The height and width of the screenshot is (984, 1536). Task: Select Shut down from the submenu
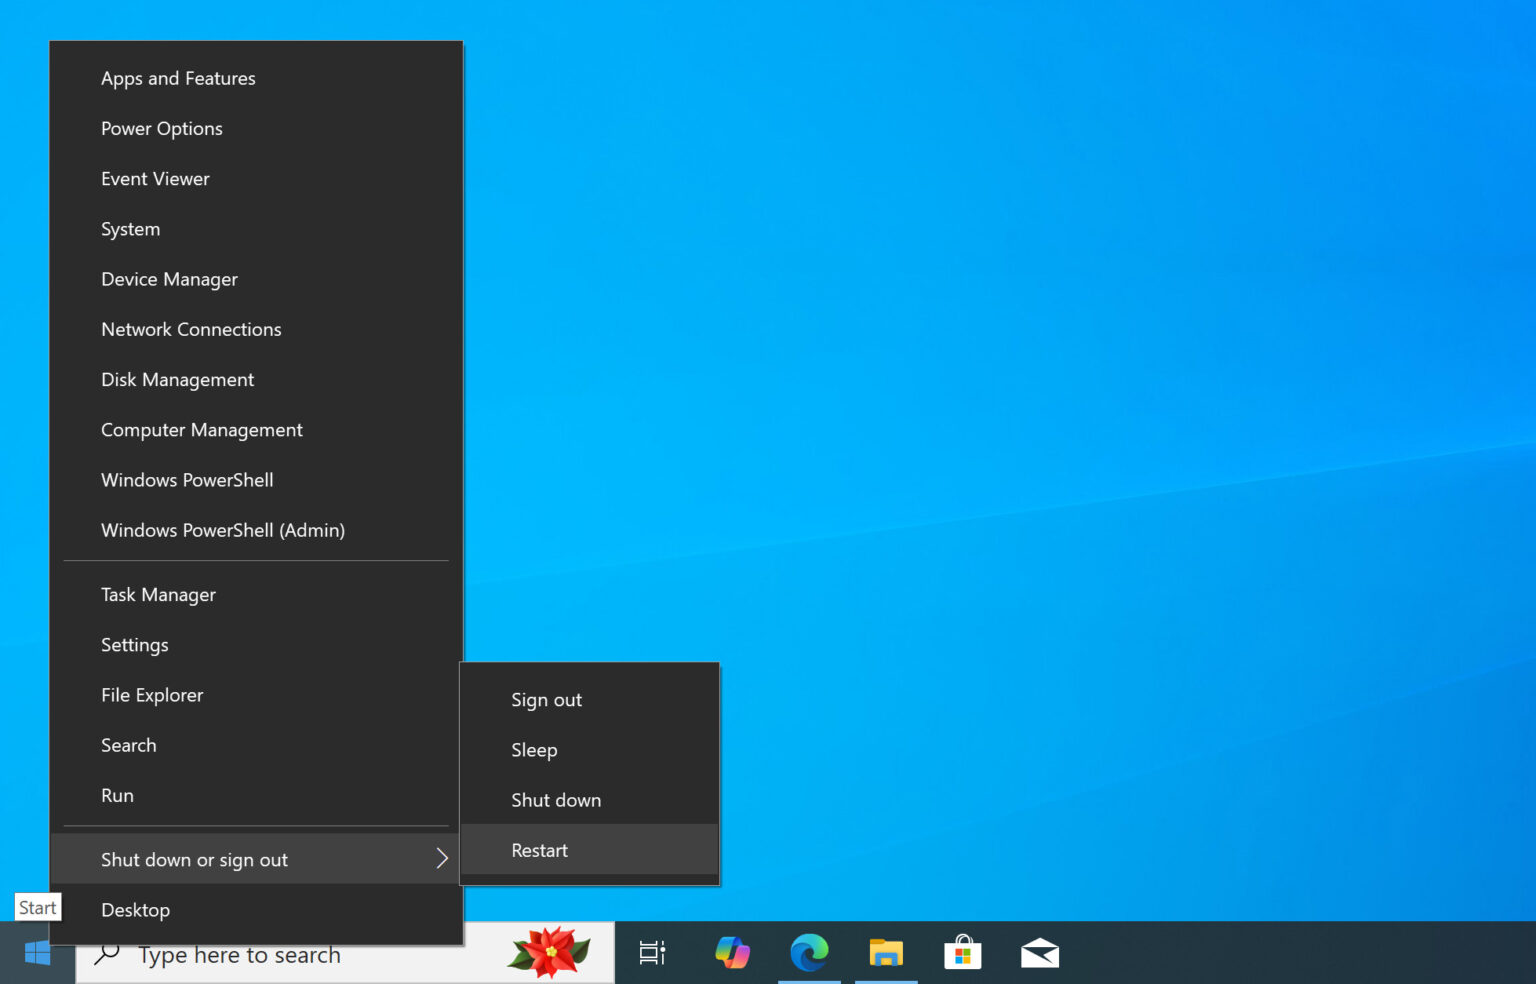[x=556, y=800]
